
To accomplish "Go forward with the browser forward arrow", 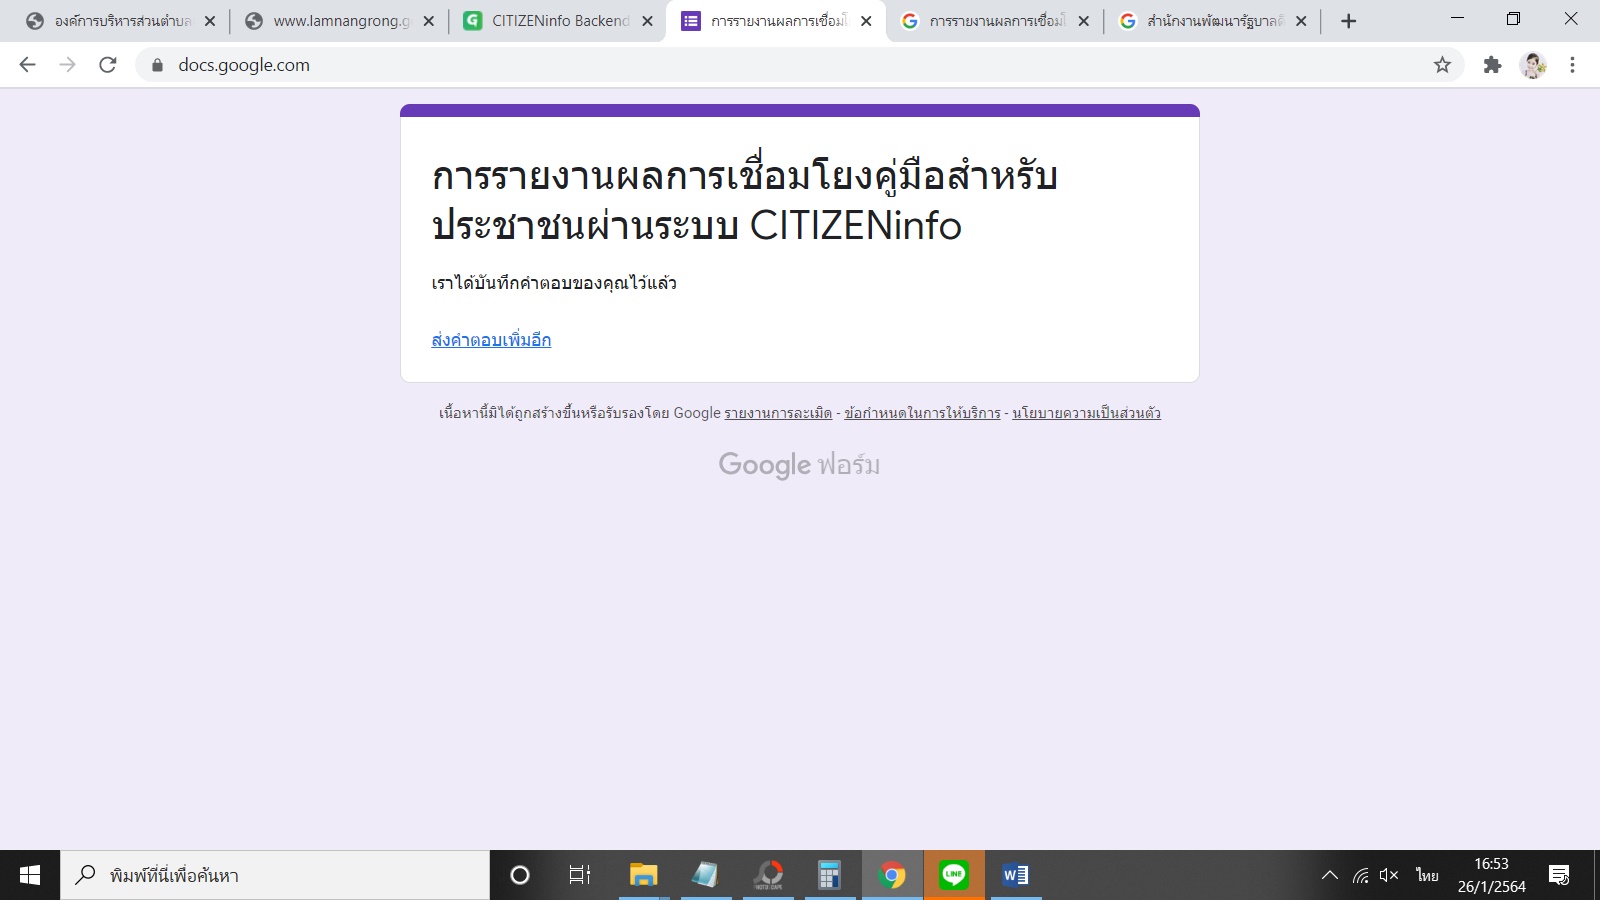I will [x=67, y=65].
